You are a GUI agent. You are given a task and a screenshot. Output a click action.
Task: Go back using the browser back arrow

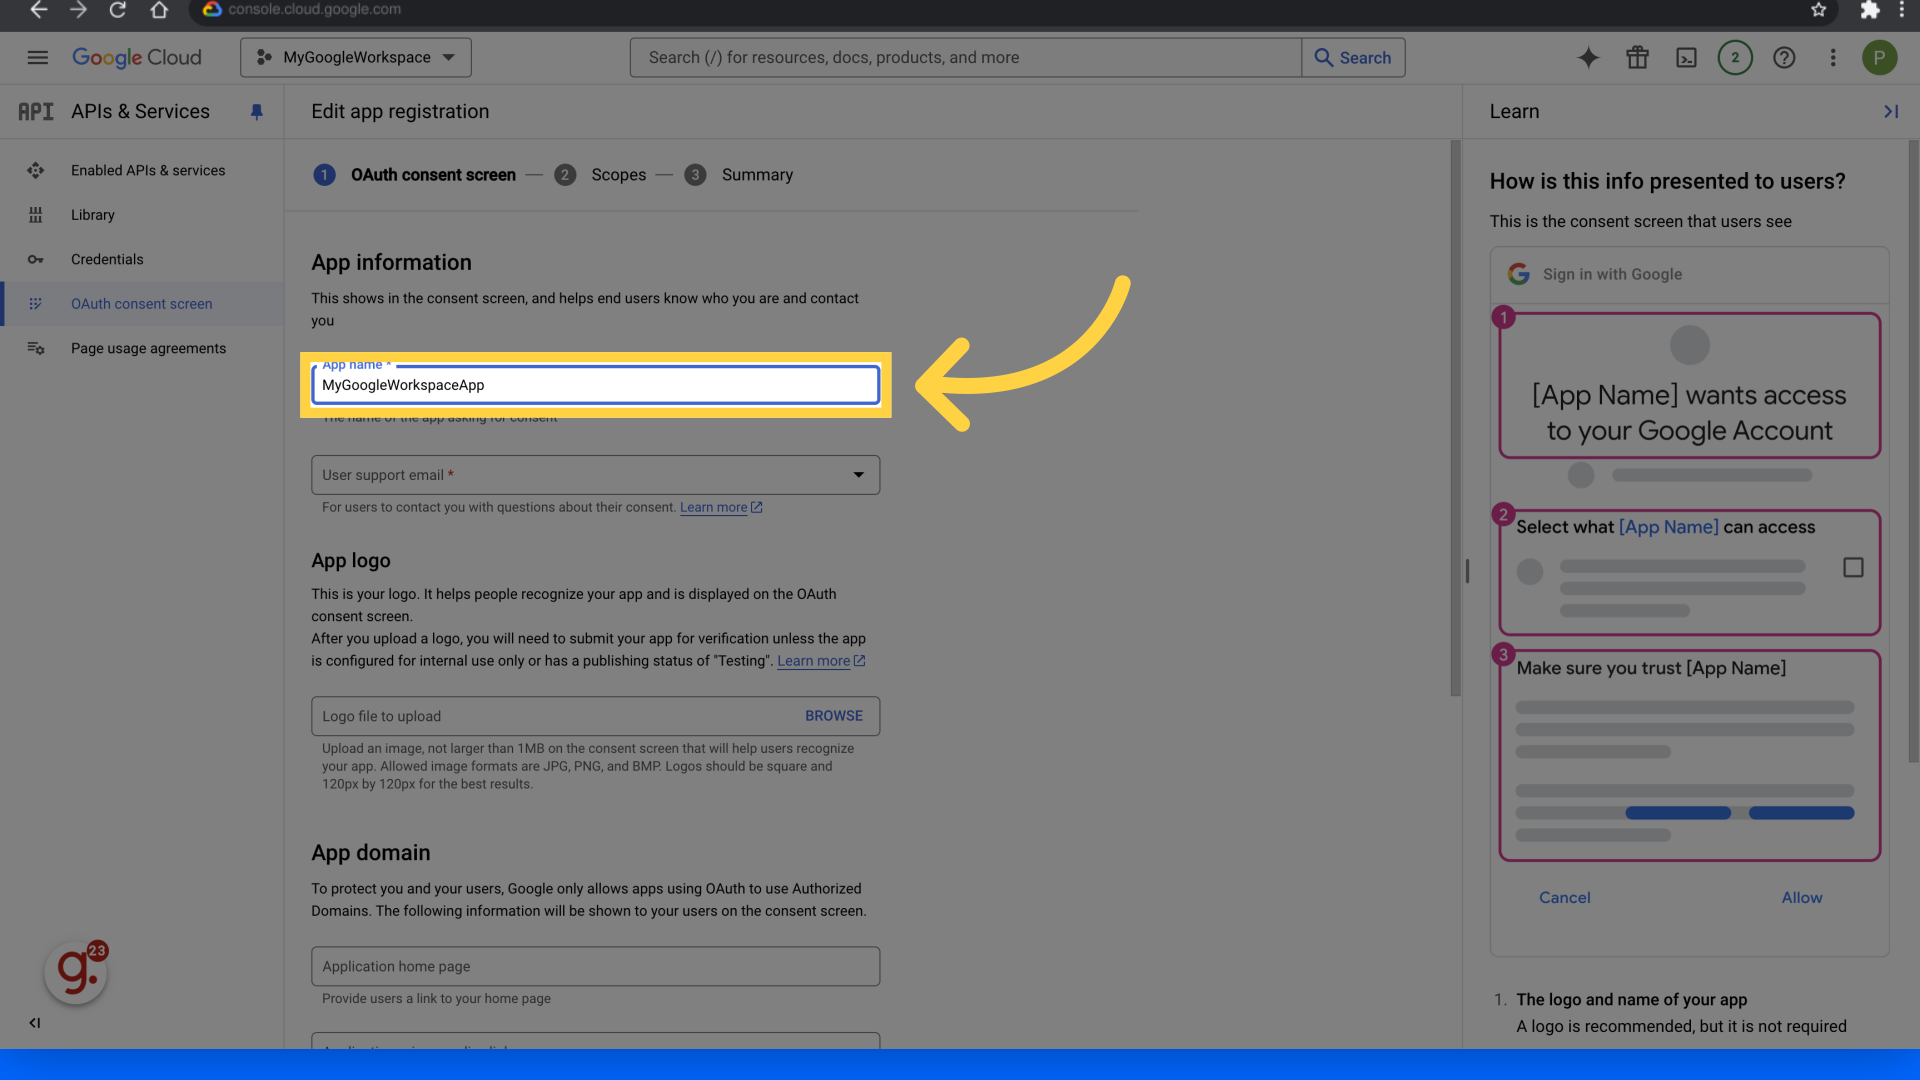click(x=38, y=10)
